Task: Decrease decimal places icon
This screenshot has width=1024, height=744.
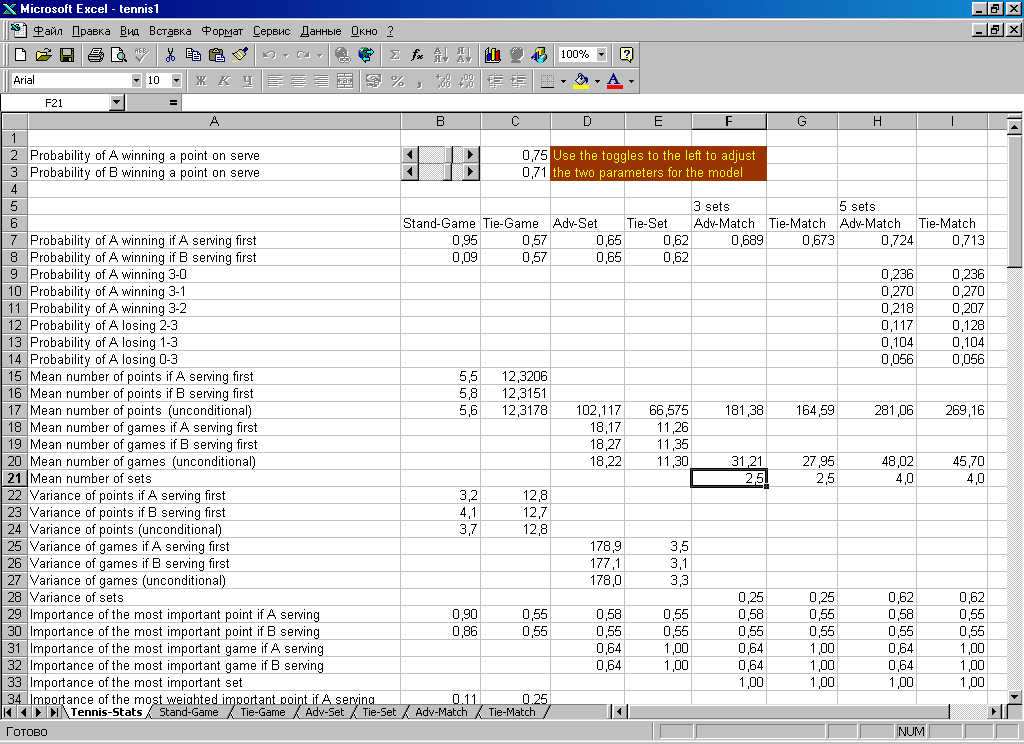Action: point(466,81)
